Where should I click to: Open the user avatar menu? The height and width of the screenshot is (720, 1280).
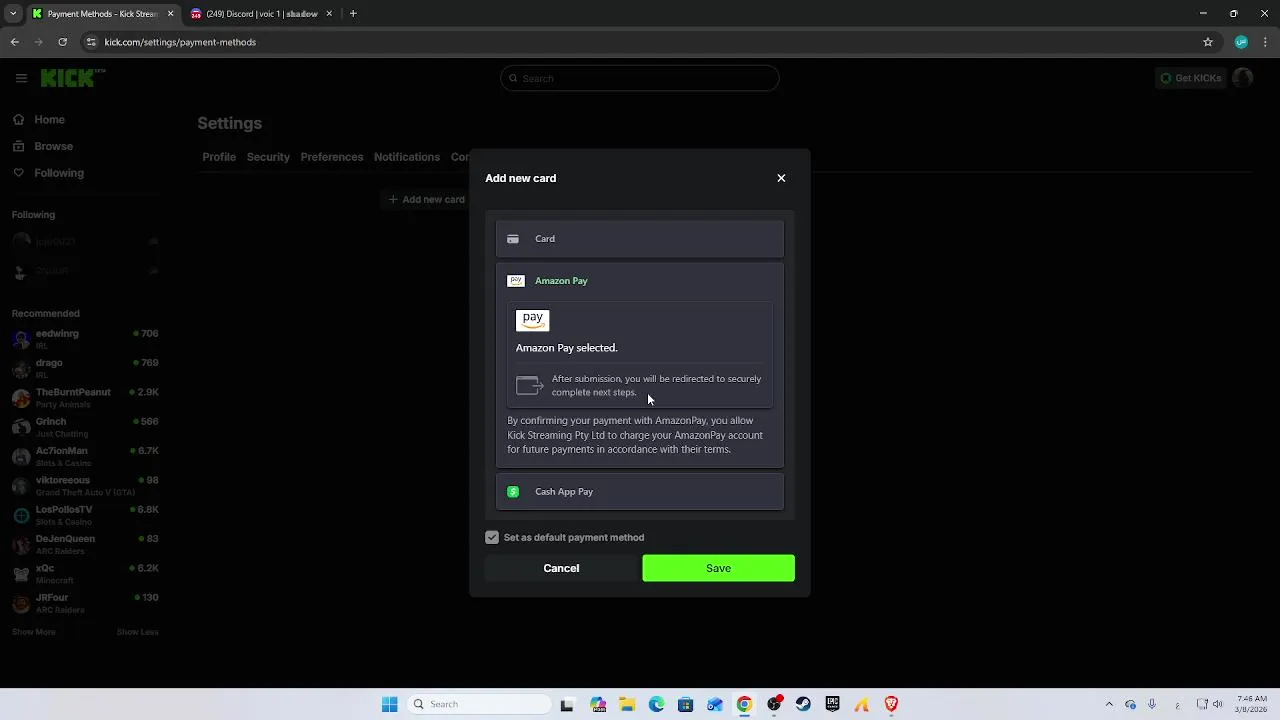coord(1243,78)
